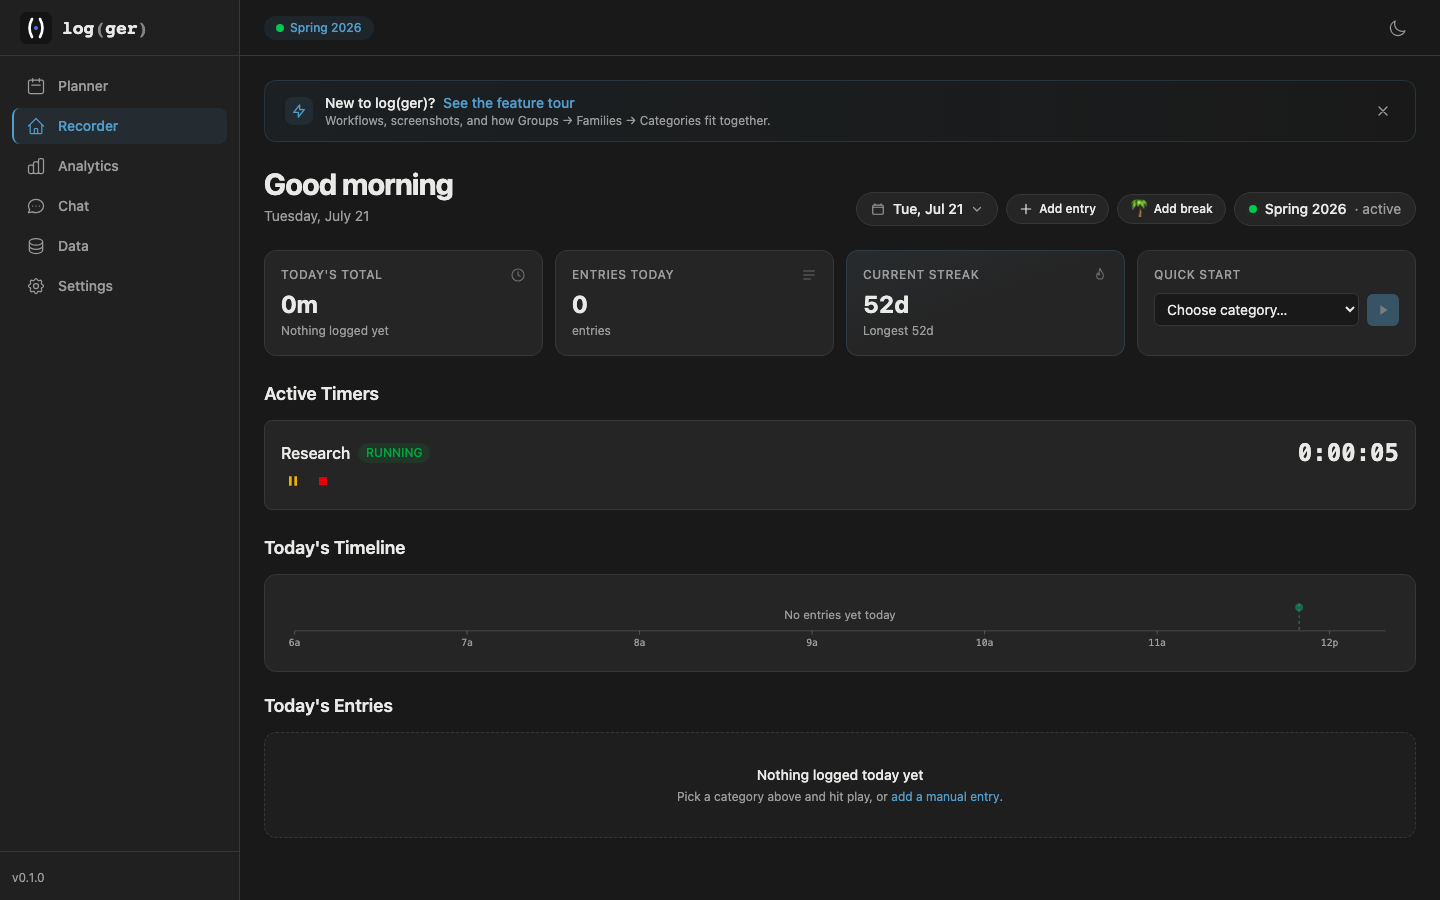Click the Spring 2026 badge in header
The height and width of the screenshot is (900, 1440).
click(319, 28)
